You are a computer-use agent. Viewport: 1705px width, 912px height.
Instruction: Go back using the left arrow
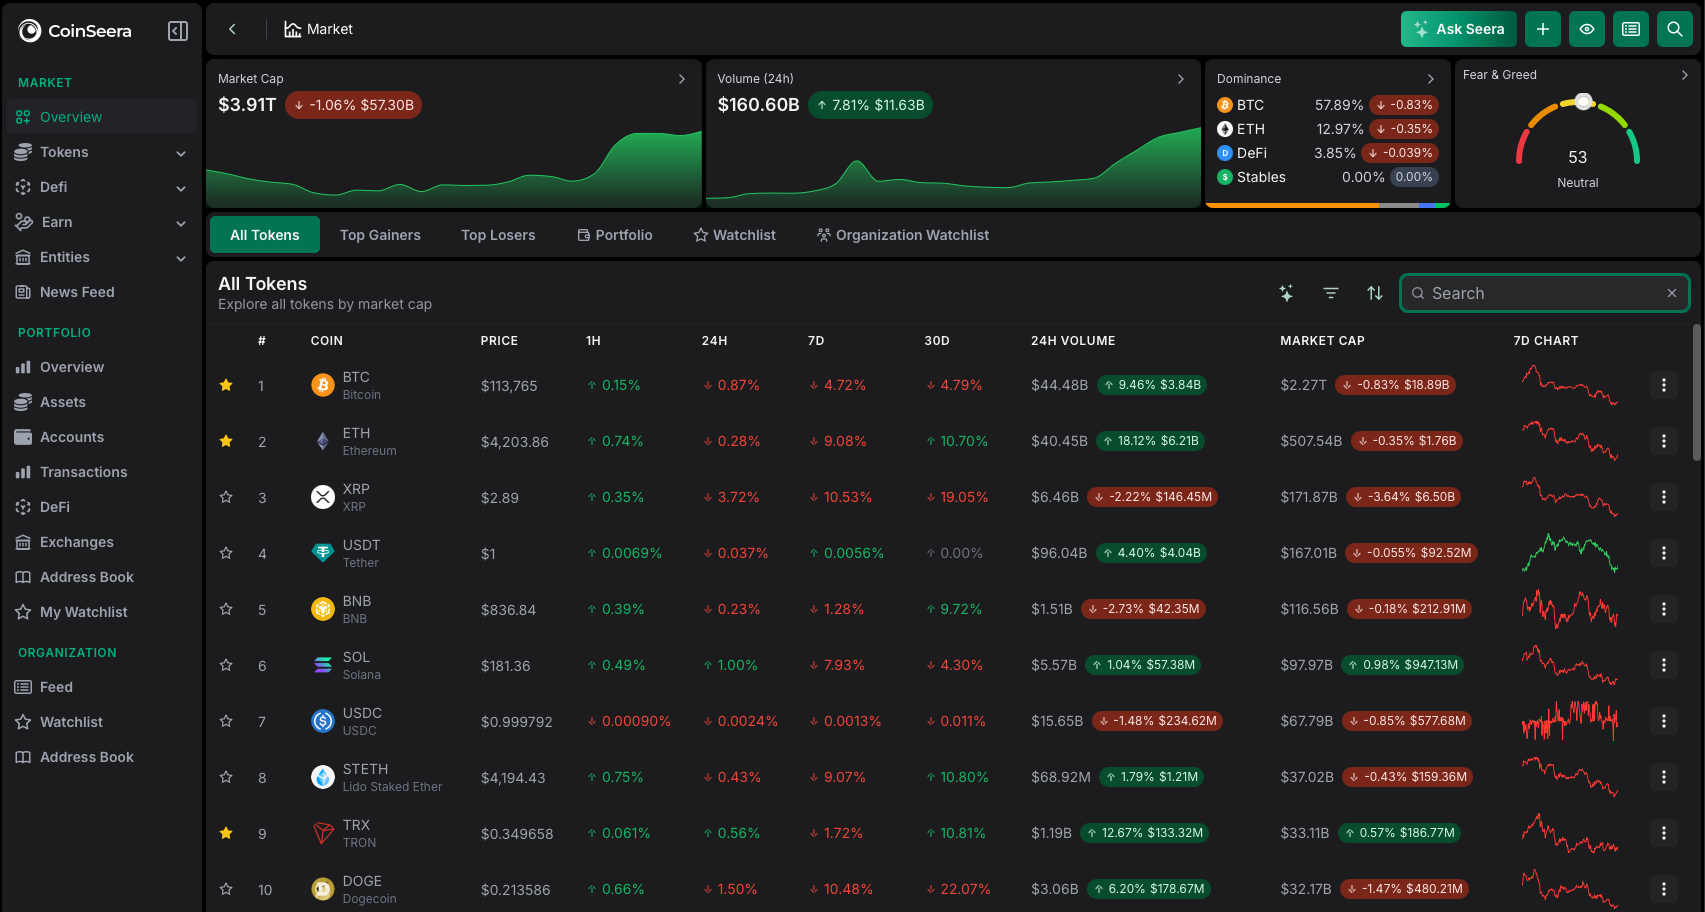[x=232, y=29]
